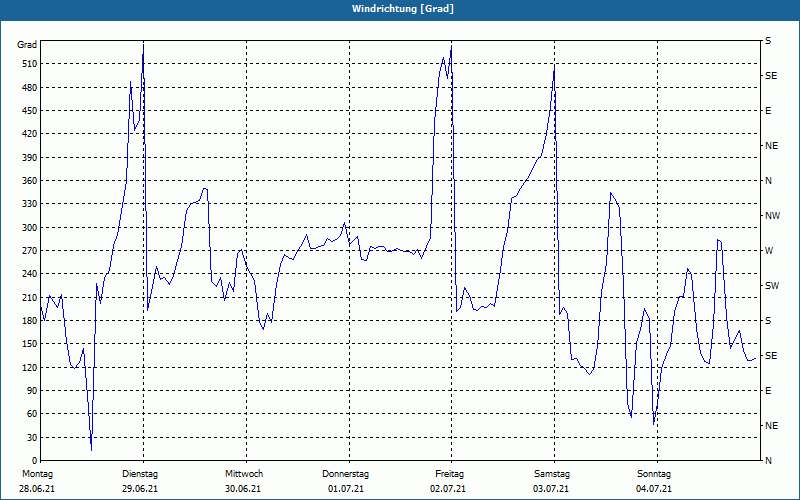800x500 pixels.
Task: Select the 'E' compass label on the 90 gridline
Action: click(x=768, y=391)
